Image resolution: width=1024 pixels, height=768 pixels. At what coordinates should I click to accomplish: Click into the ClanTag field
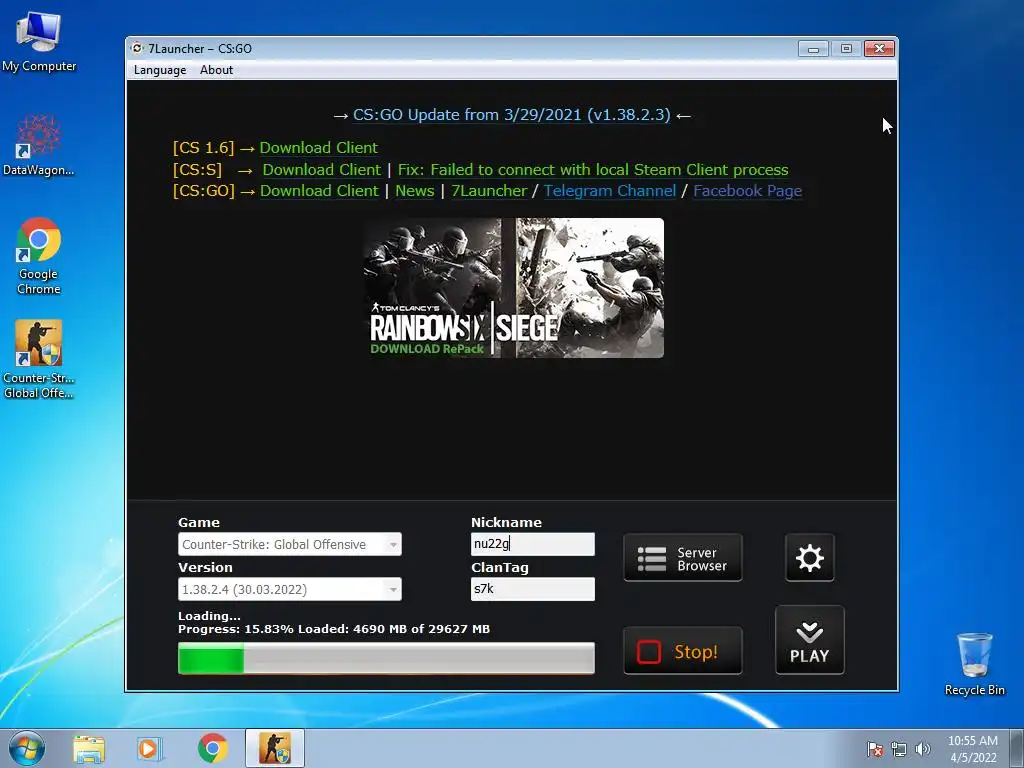[x=532, y=589]
